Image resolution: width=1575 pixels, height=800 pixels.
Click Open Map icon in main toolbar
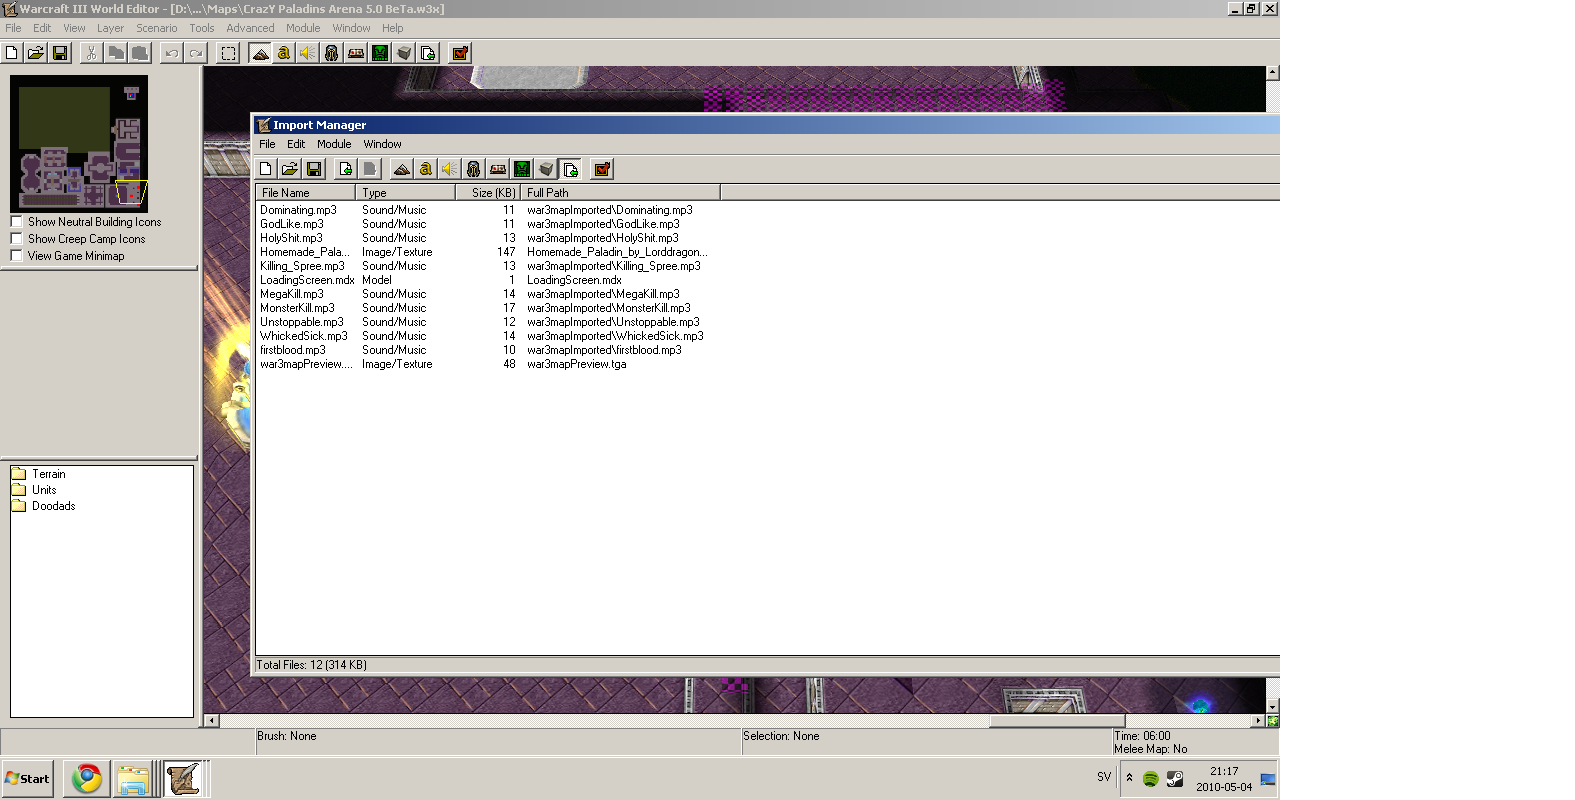(x=36, y=53)
